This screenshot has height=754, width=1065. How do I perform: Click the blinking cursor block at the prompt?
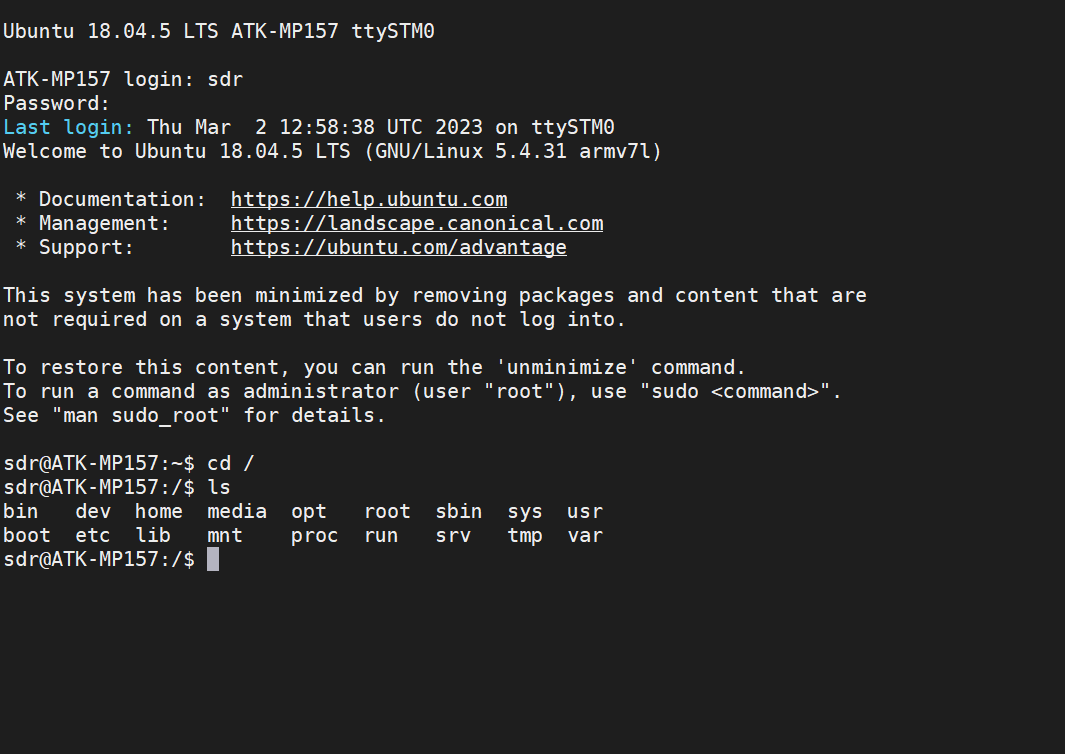[x=213, y=559]
